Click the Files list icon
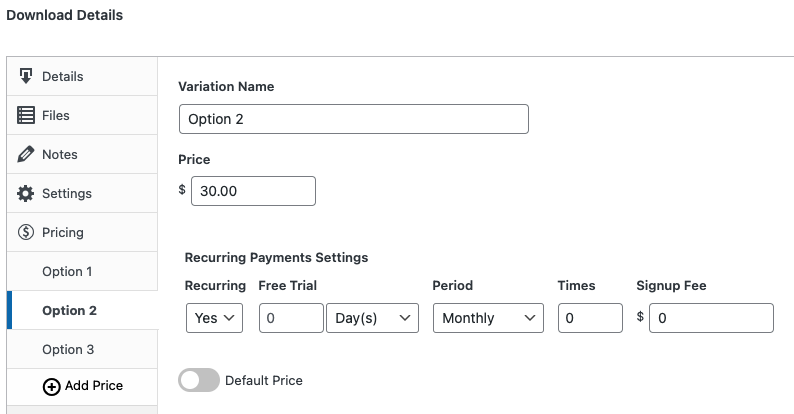 coord(26,115)
